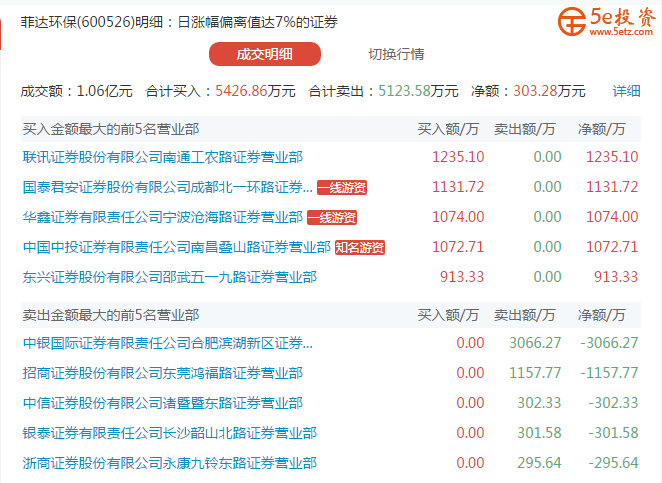
Task: Click 一线游资 badge on 国泰君安 row
Action: tap(342, 187)
